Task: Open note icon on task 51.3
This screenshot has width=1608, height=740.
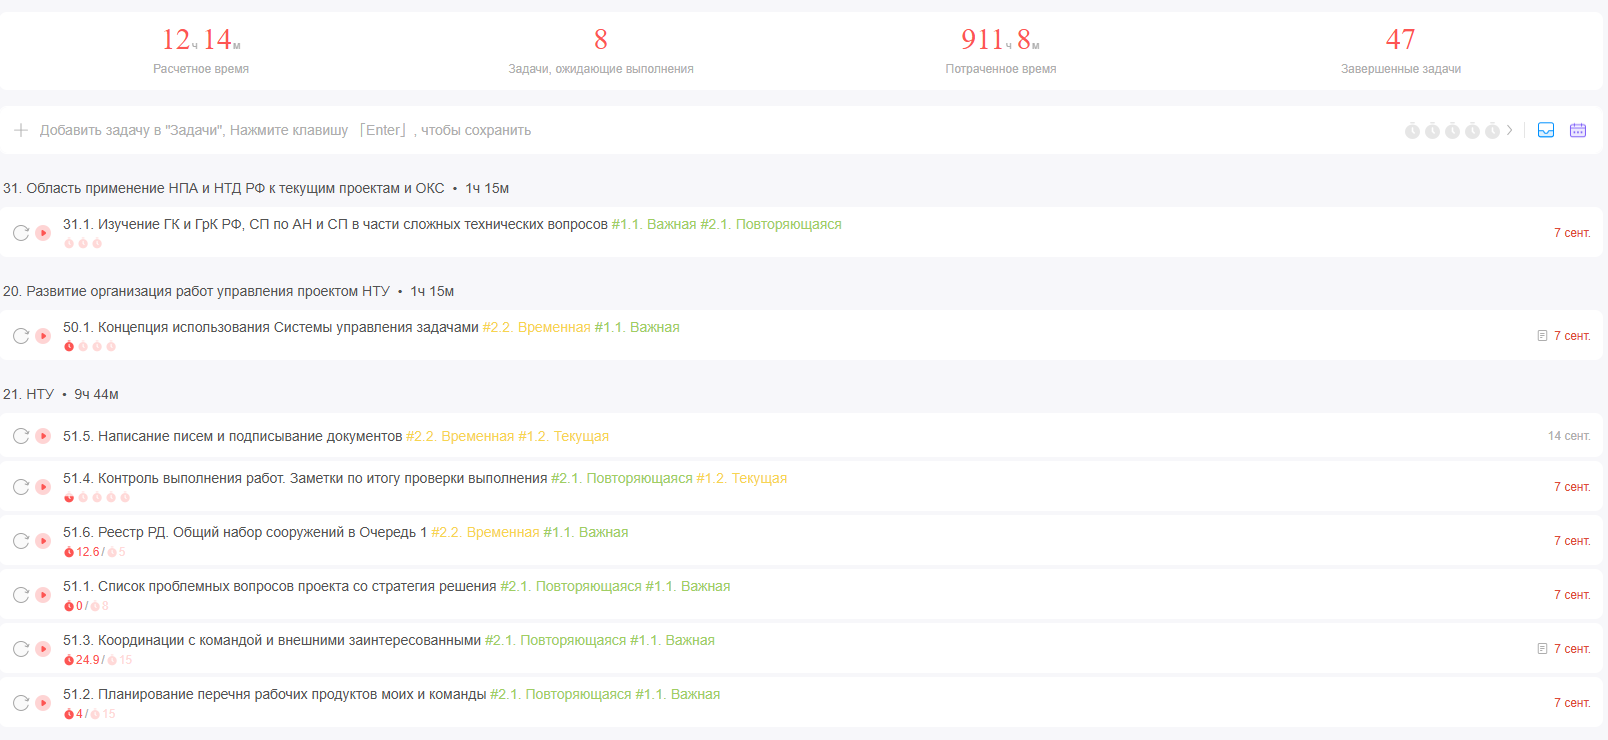Action: tap(1542, 649)
